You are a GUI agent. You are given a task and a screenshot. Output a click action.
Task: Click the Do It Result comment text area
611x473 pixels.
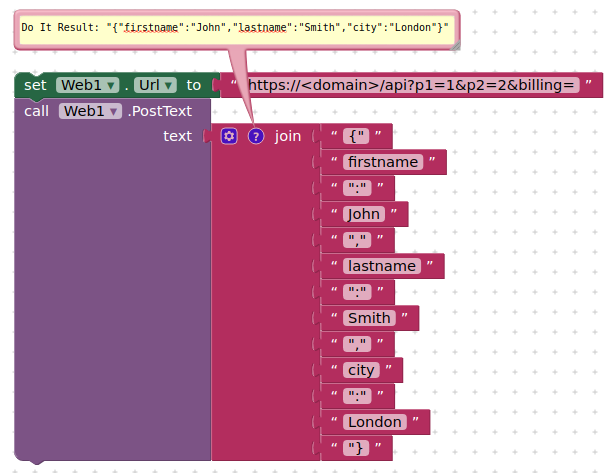237,30
